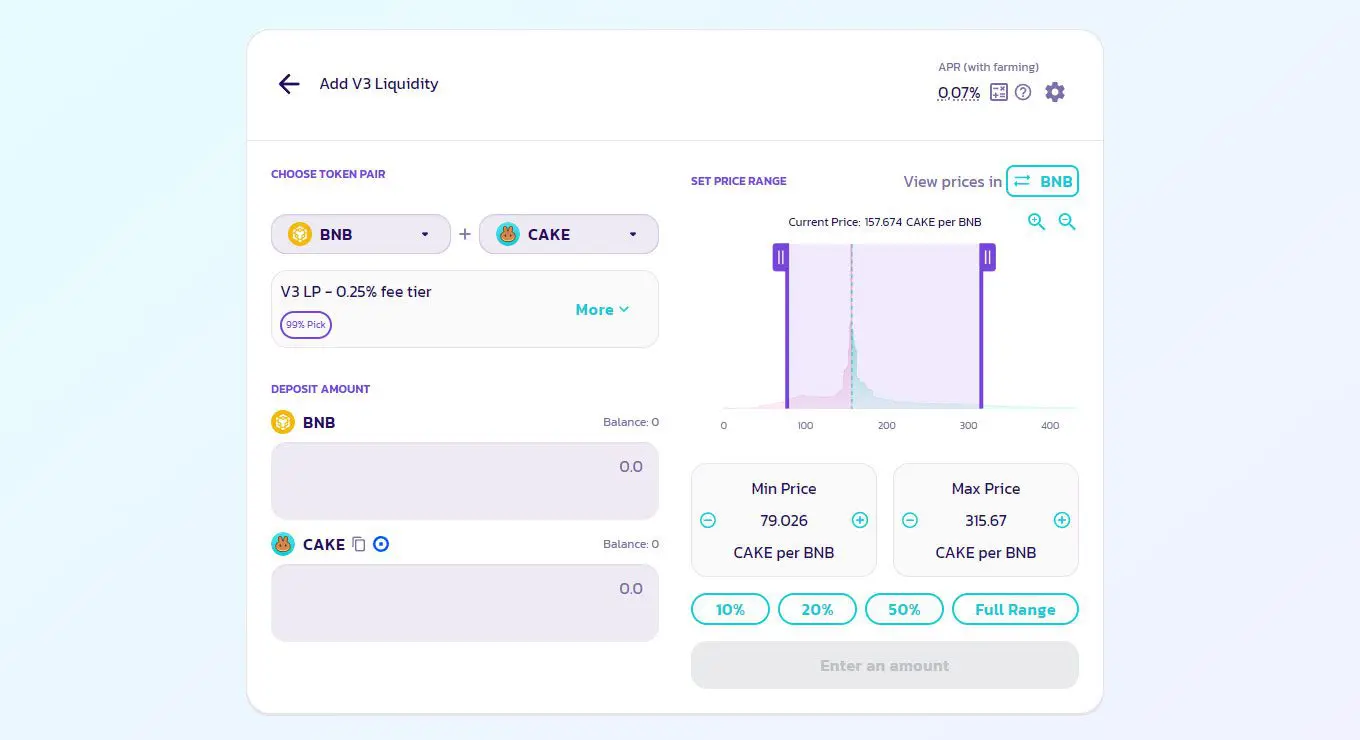
Task: Select the 10% price range preset
Action: coord(730,609)
